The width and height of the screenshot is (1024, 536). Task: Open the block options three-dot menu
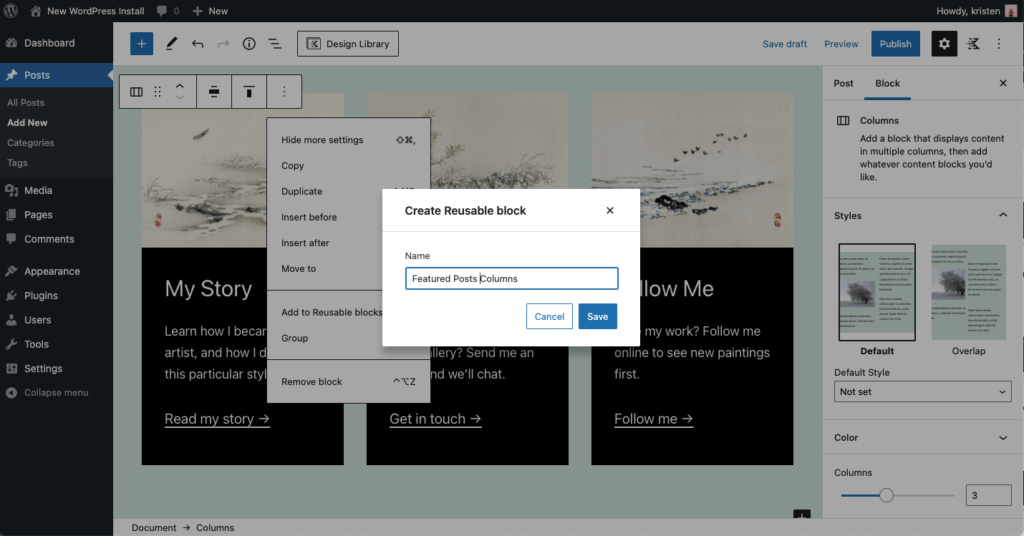click(x=284, y=92)
